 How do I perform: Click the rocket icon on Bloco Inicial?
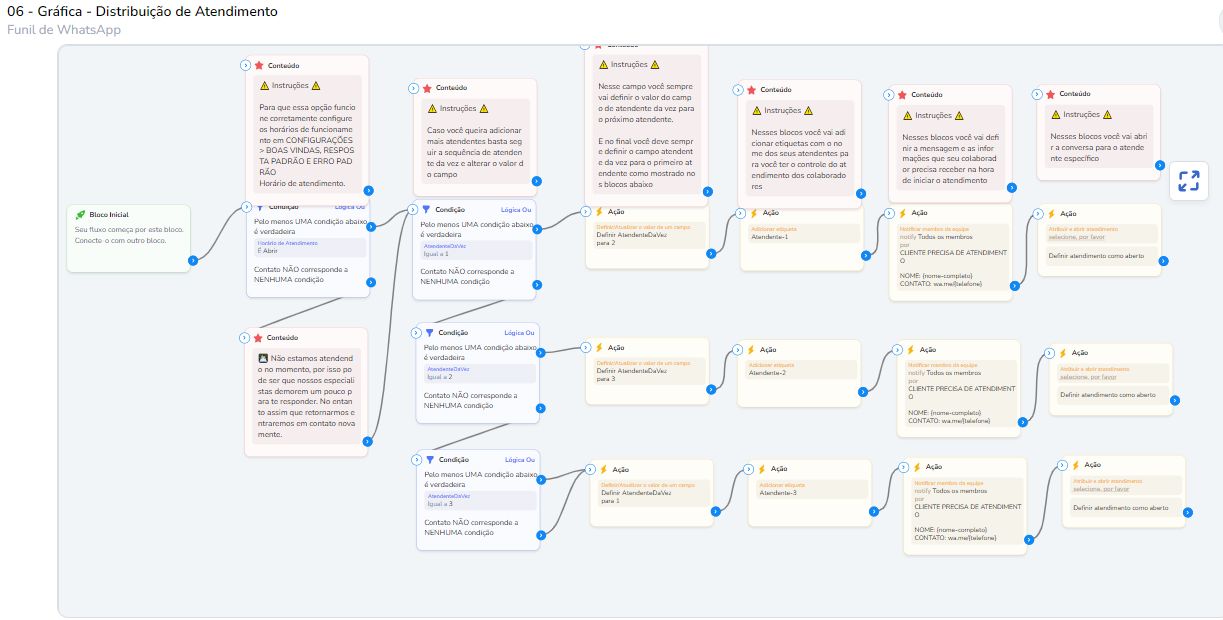(x=80, y=215)
